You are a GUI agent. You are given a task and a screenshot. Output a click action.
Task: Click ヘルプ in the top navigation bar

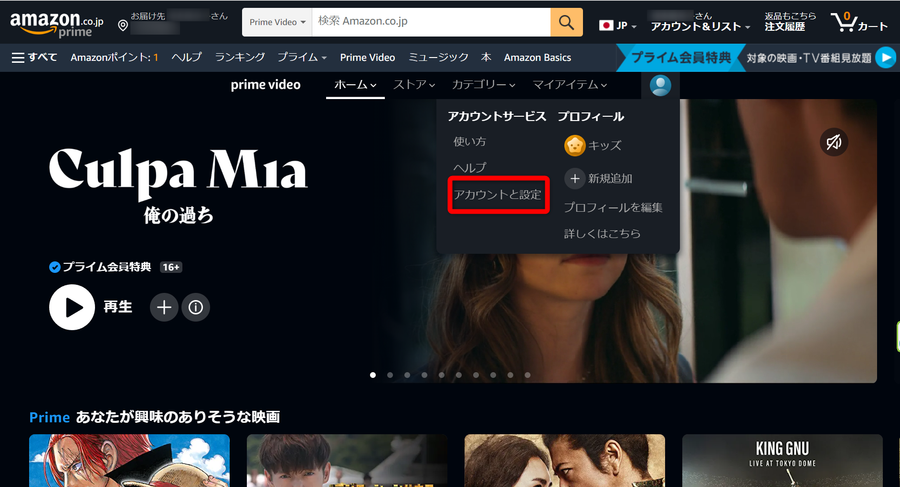coord(187,57)
